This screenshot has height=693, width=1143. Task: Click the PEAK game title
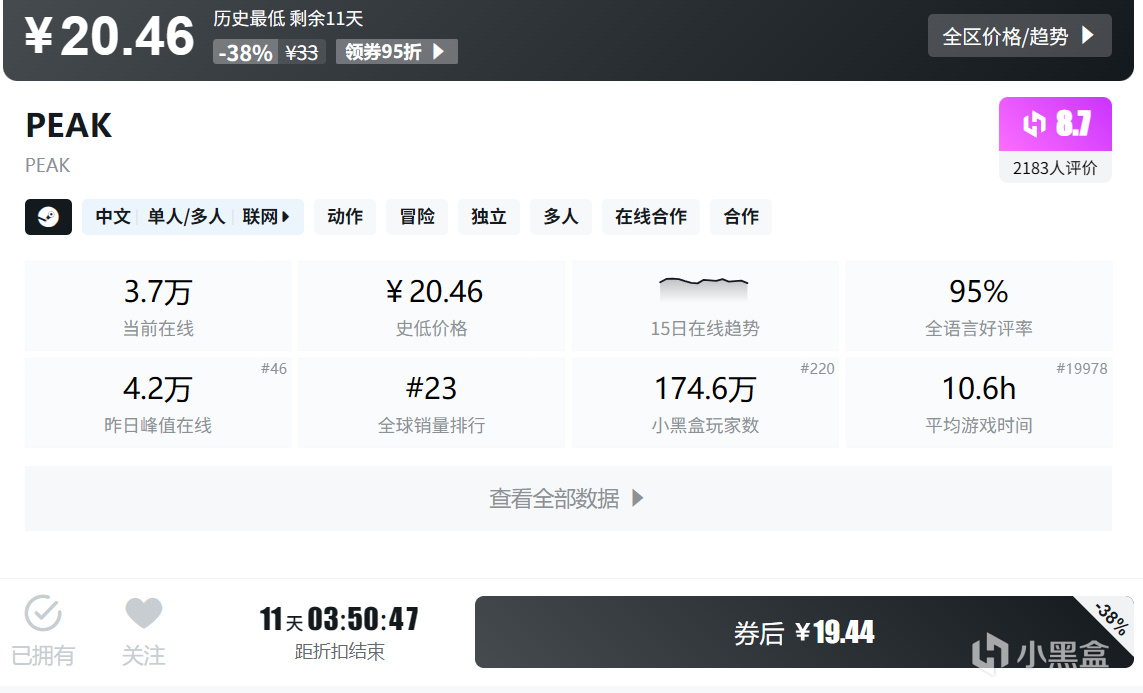point(69,125)
